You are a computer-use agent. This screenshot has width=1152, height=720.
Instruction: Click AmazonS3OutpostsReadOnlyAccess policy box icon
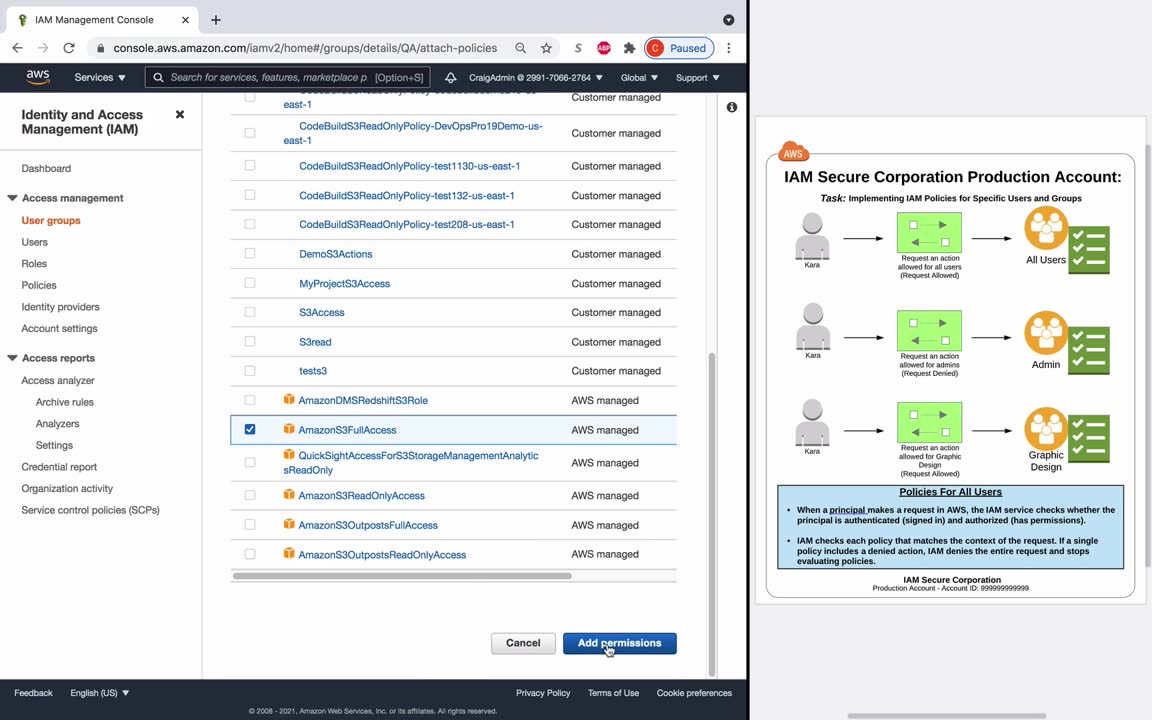pos(289,553)
